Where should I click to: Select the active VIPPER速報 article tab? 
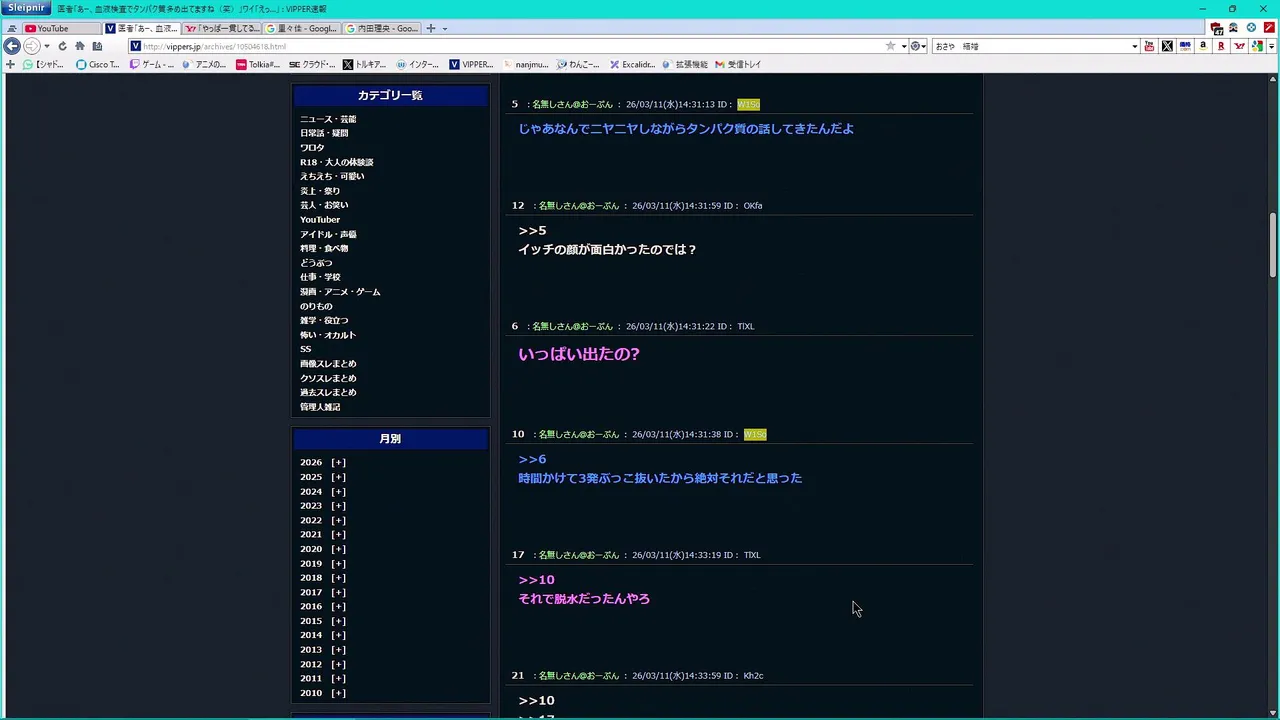(142, 28)
